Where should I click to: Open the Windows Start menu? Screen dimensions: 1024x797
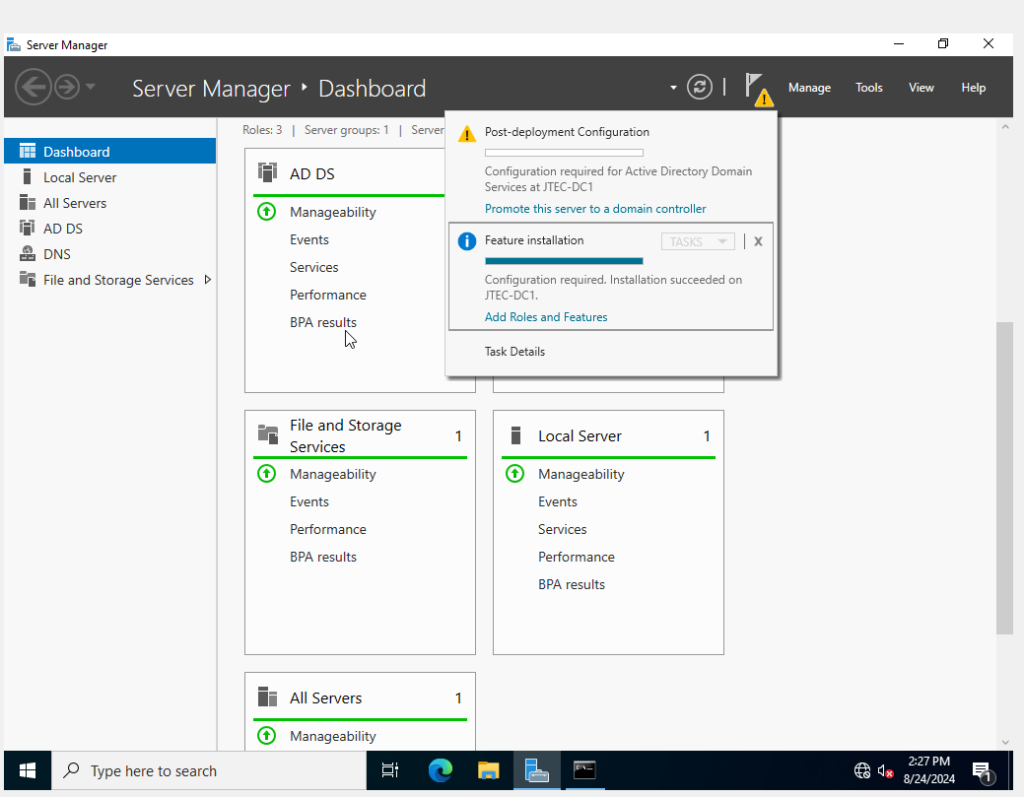[x=27, y=771]
